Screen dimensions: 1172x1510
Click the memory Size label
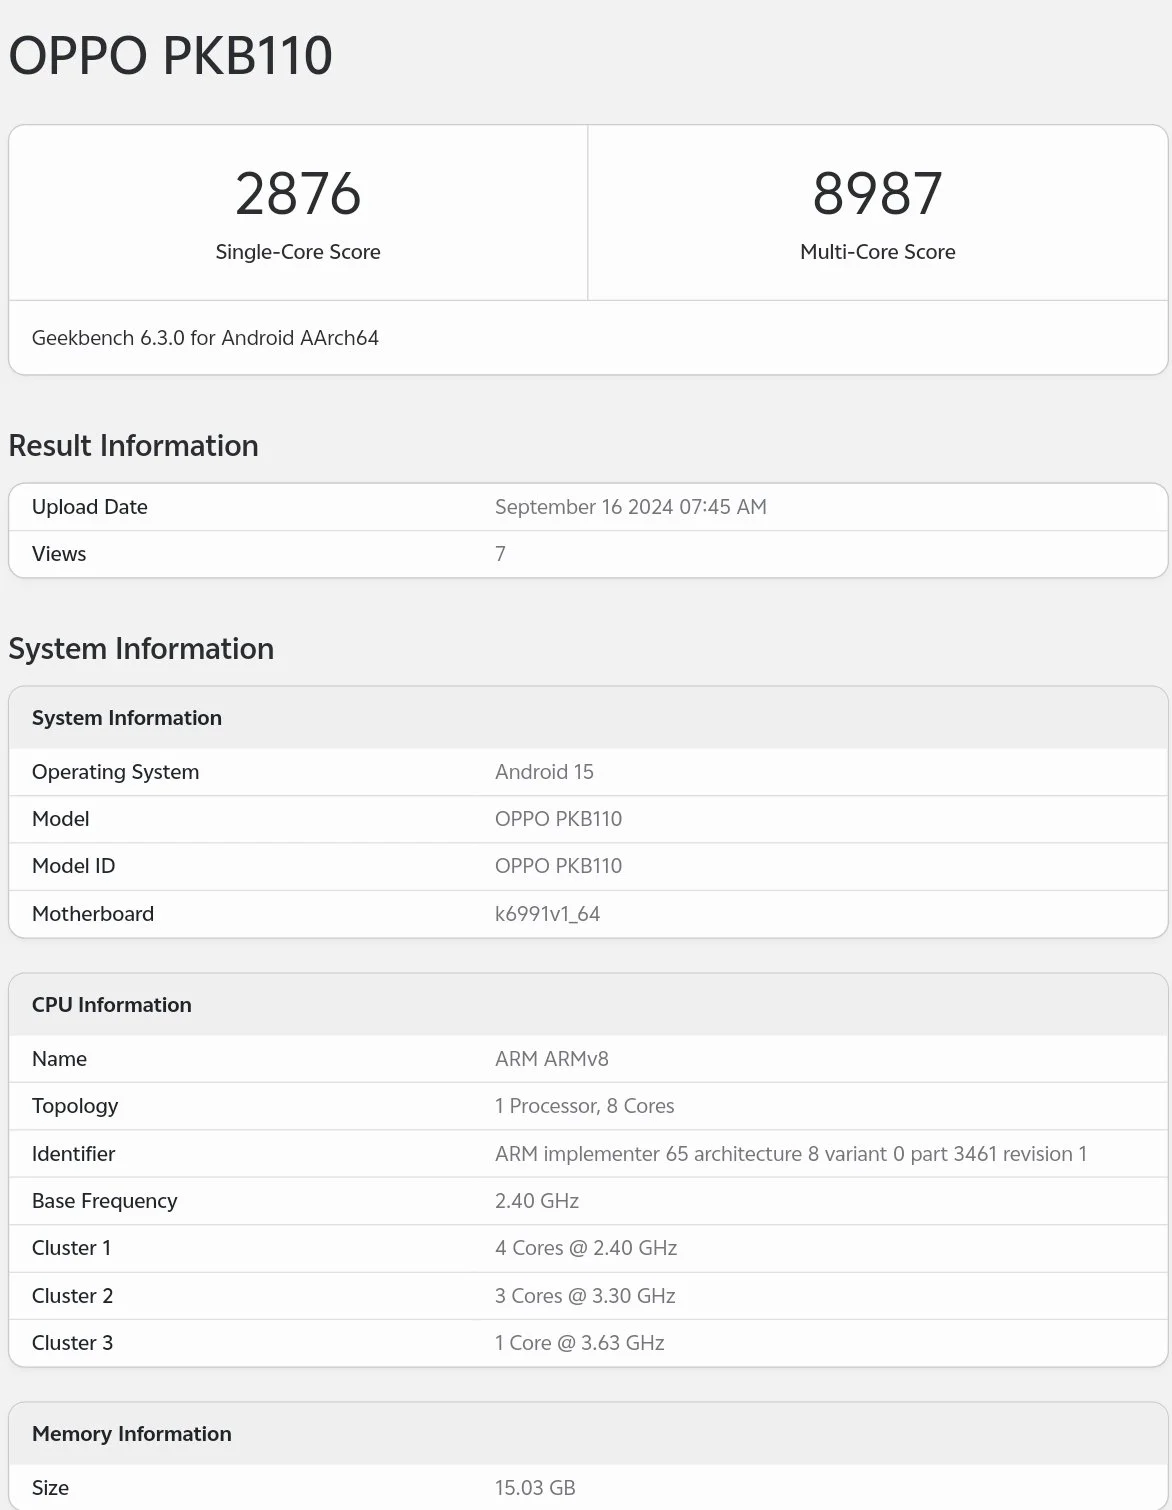[51, 1488]
